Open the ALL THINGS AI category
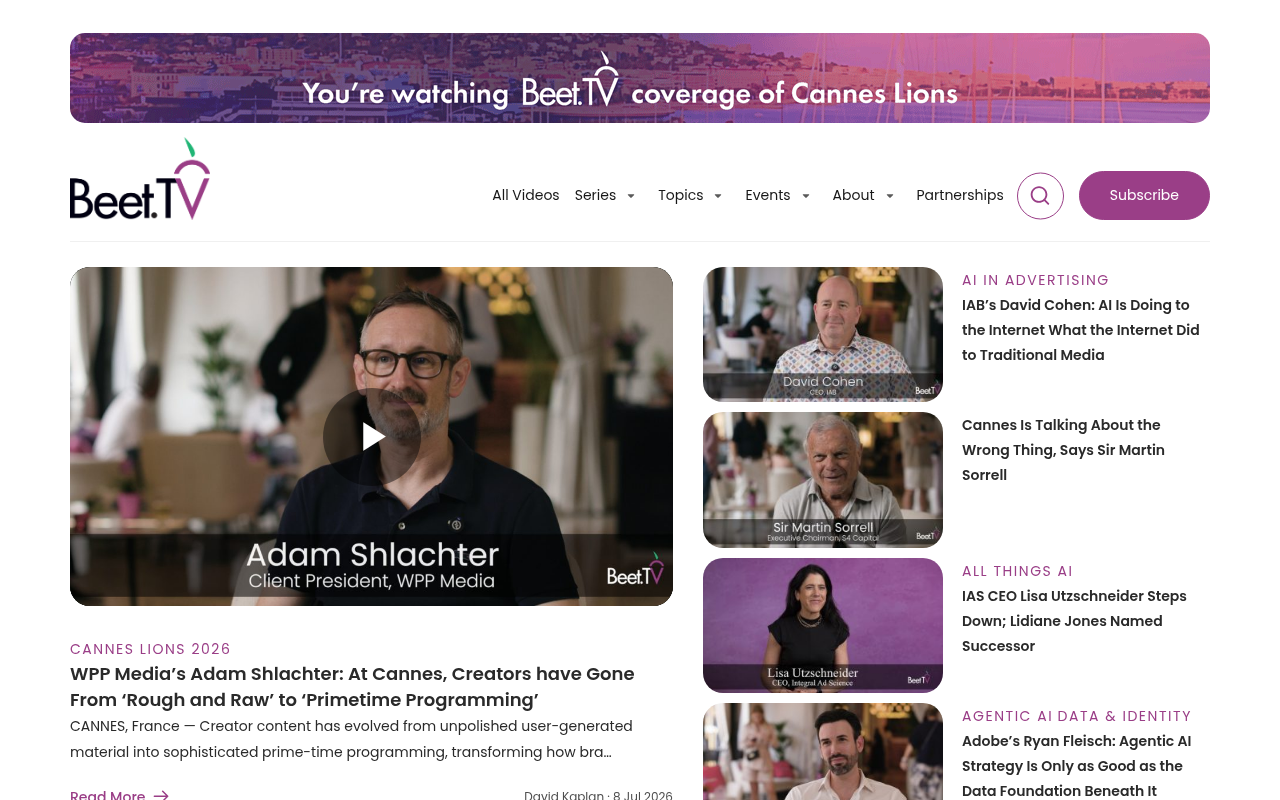This screenshot has height=800, width=1280. point(1017,571)
